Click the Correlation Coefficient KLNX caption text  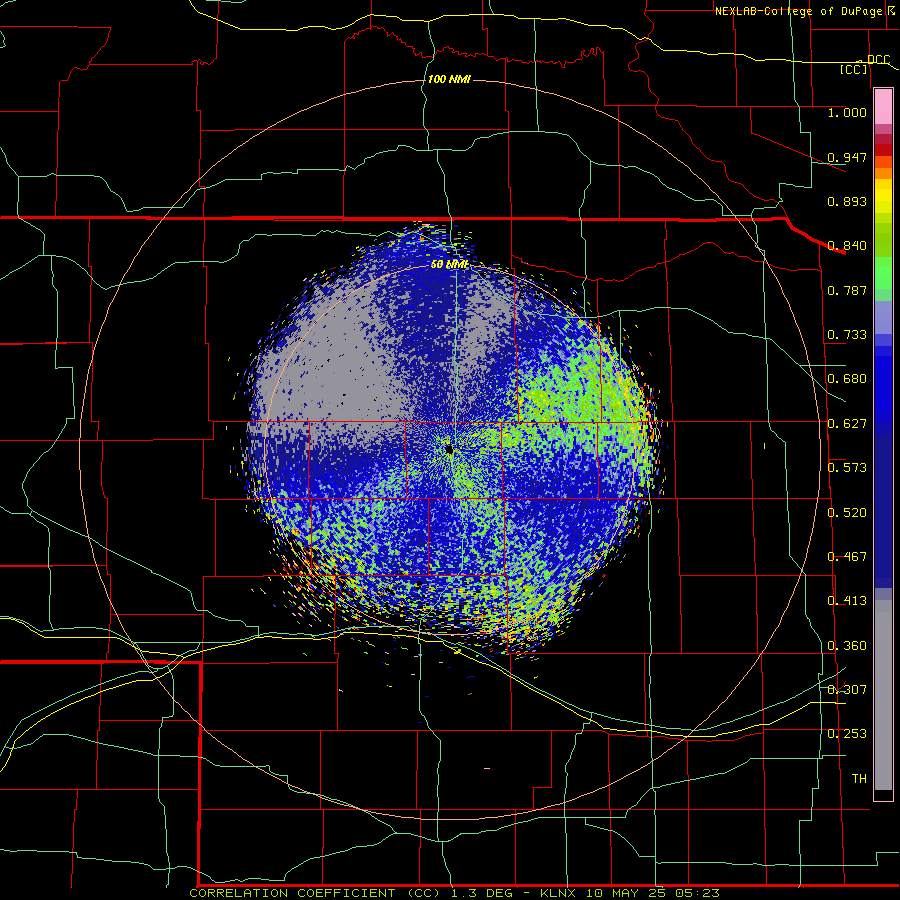click(454, 893)
